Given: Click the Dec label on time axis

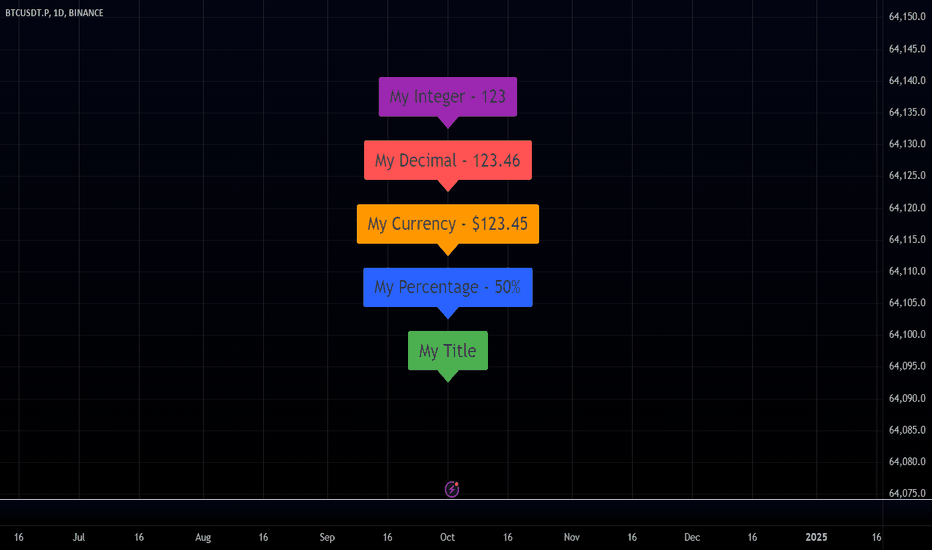Looking at the screenshot, I should pyautogui.click(x=692, y=538).
